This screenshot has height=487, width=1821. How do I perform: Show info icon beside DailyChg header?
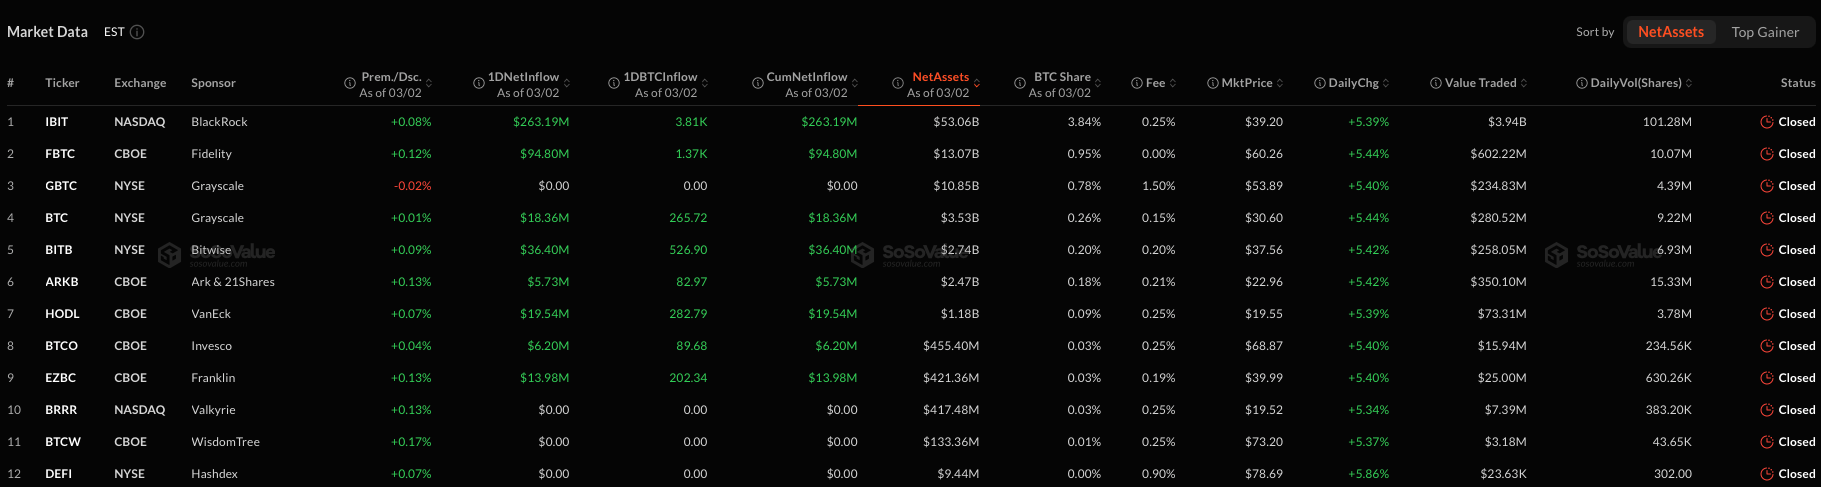pyautogui.click(x=1320, y=83)
